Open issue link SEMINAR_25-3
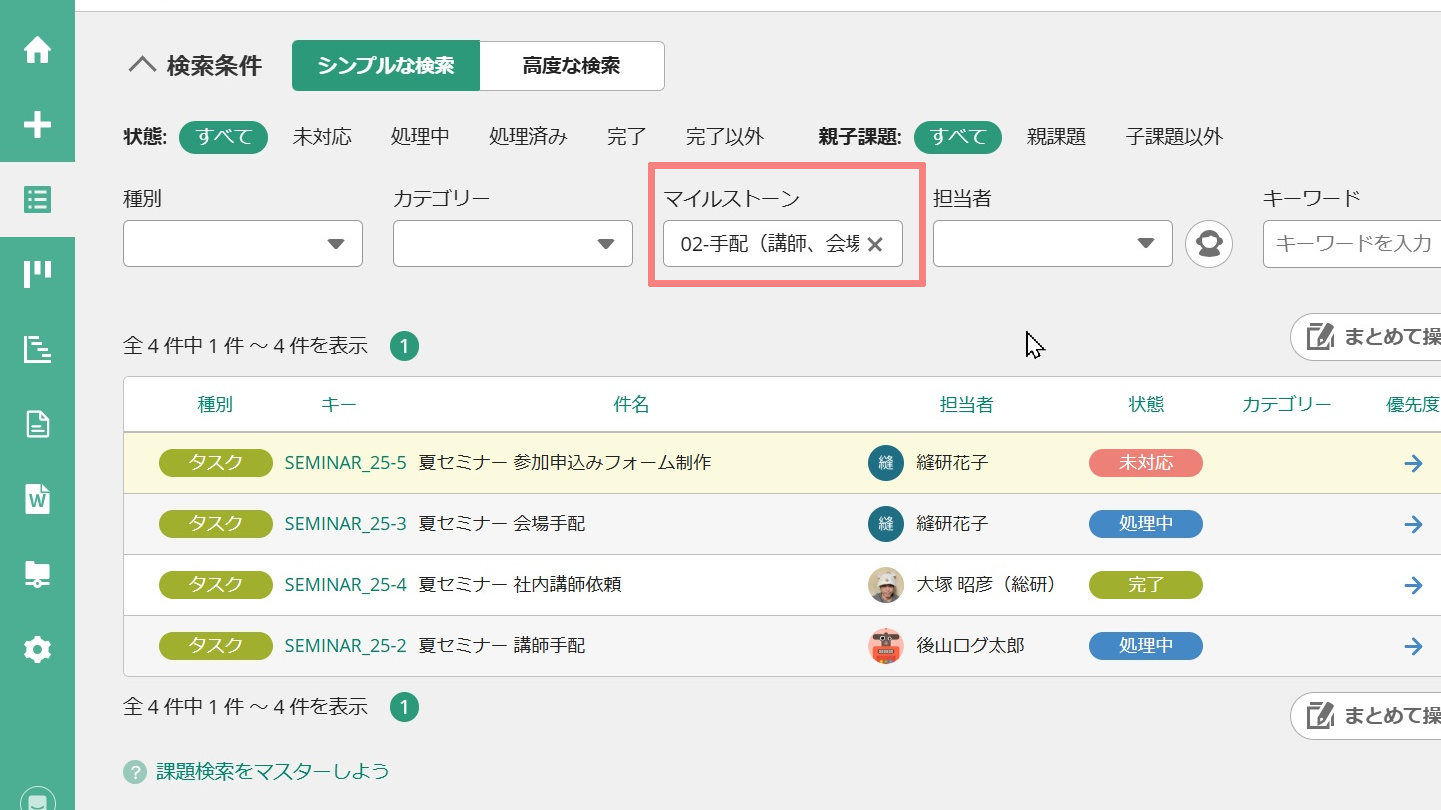 (345, 524)
